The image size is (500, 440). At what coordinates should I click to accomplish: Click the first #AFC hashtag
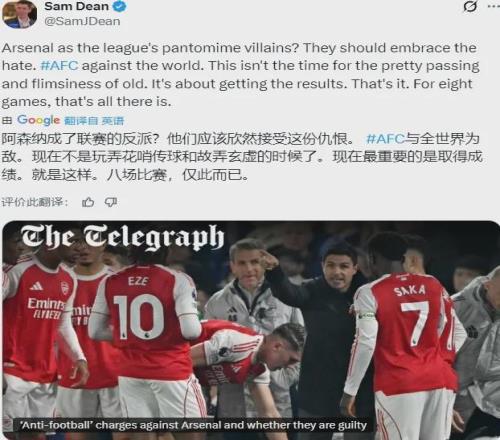click(x=59, y=65)
